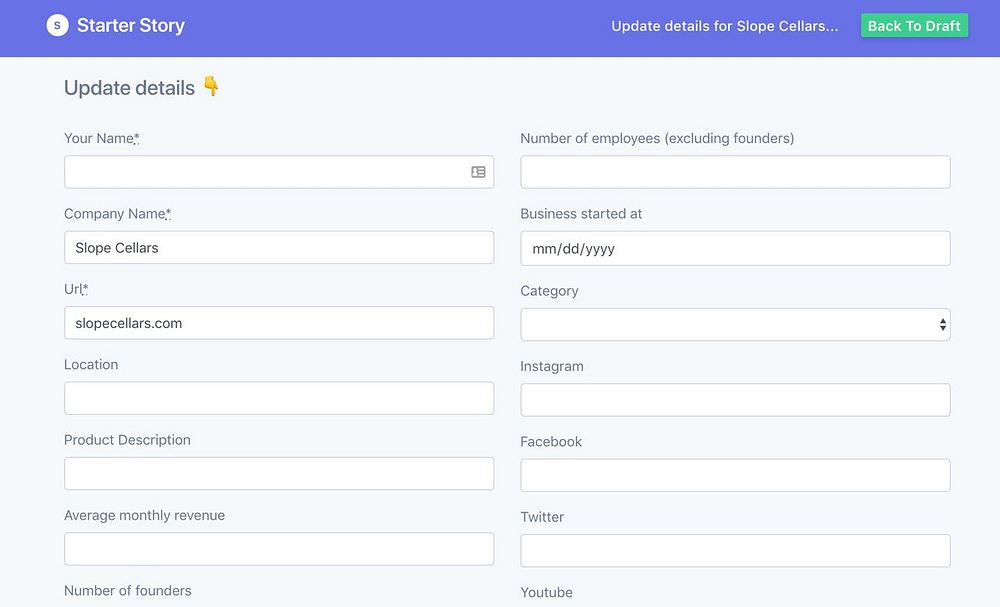Focus the Your Name input field
Viewport: 1000px width, 607px height.
[265, 172]
